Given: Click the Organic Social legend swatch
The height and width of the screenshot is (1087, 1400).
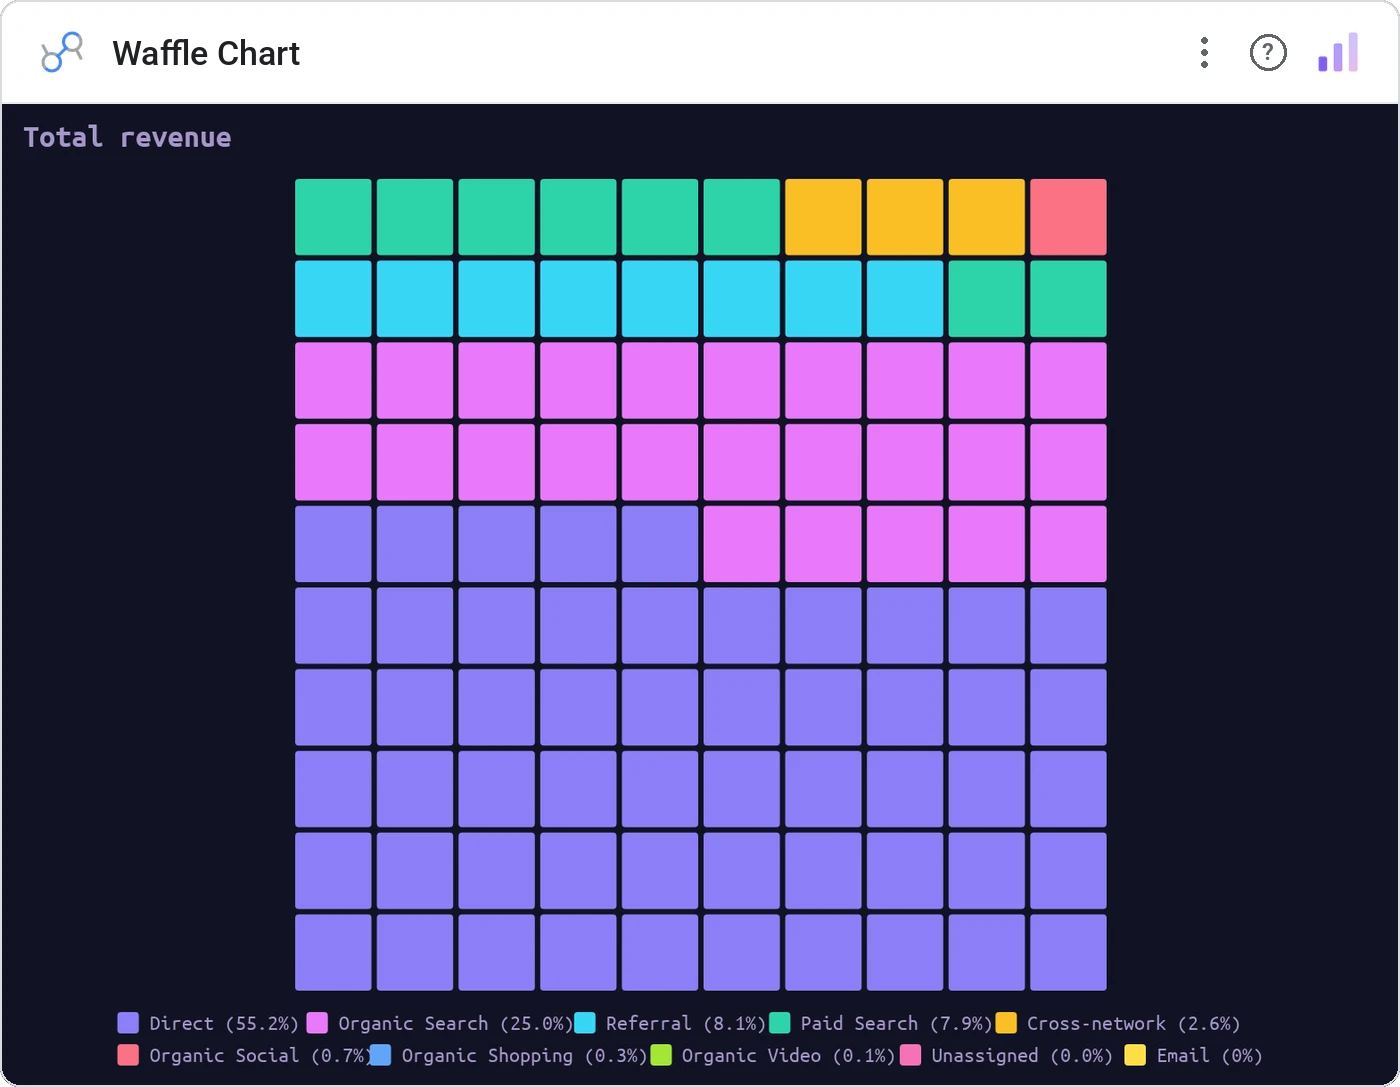Looking at the screenshot, I should click(x=128, y=1055).
